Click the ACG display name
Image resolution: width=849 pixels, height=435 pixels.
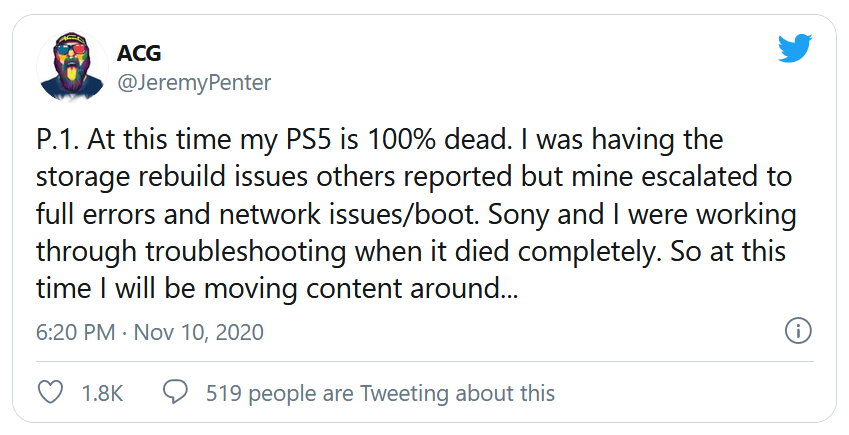click(x=140, y=54)
